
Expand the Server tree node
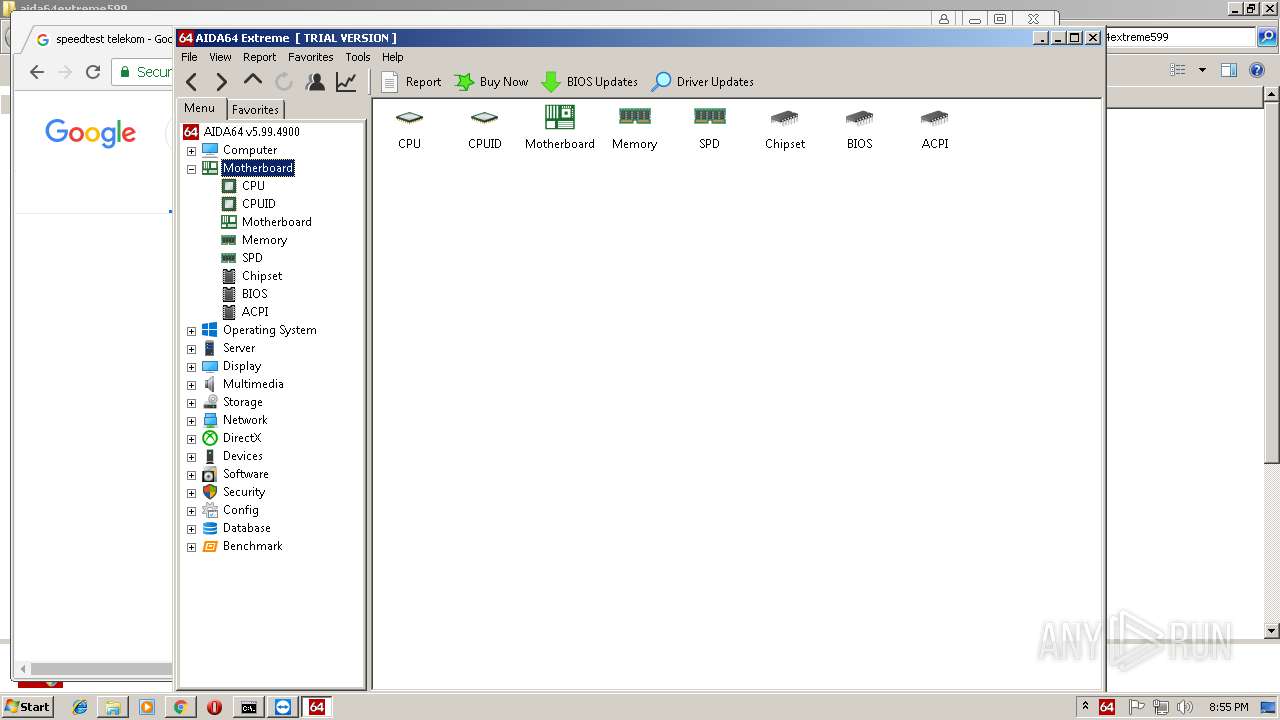click(191, 348)
